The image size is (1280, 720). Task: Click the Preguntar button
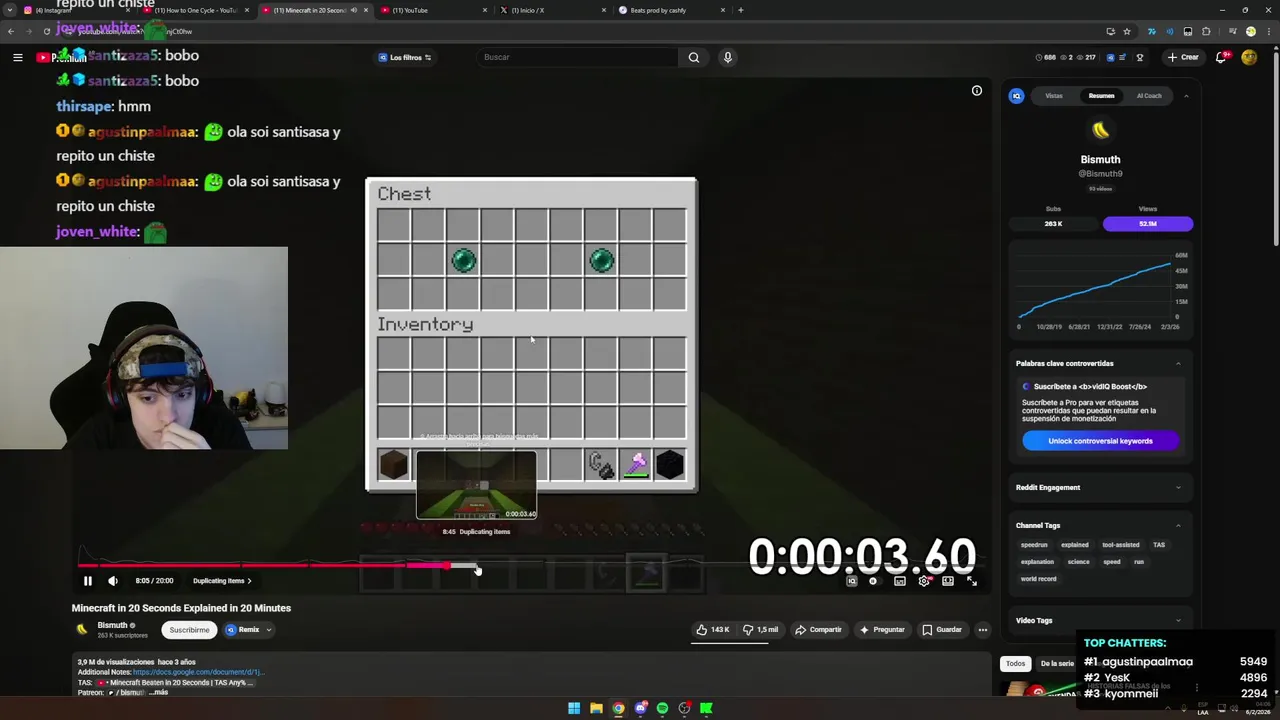881,630
